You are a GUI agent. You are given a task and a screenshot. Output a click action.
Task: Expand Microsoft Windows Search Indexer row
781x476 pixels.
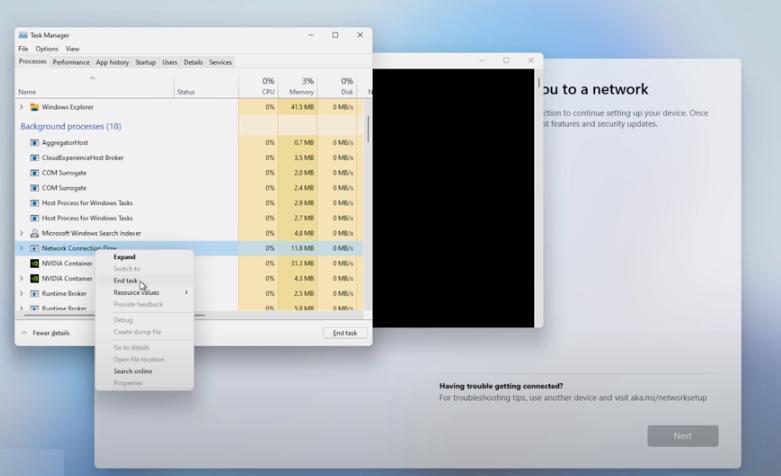pyautogui.click(x=21, y=233)
